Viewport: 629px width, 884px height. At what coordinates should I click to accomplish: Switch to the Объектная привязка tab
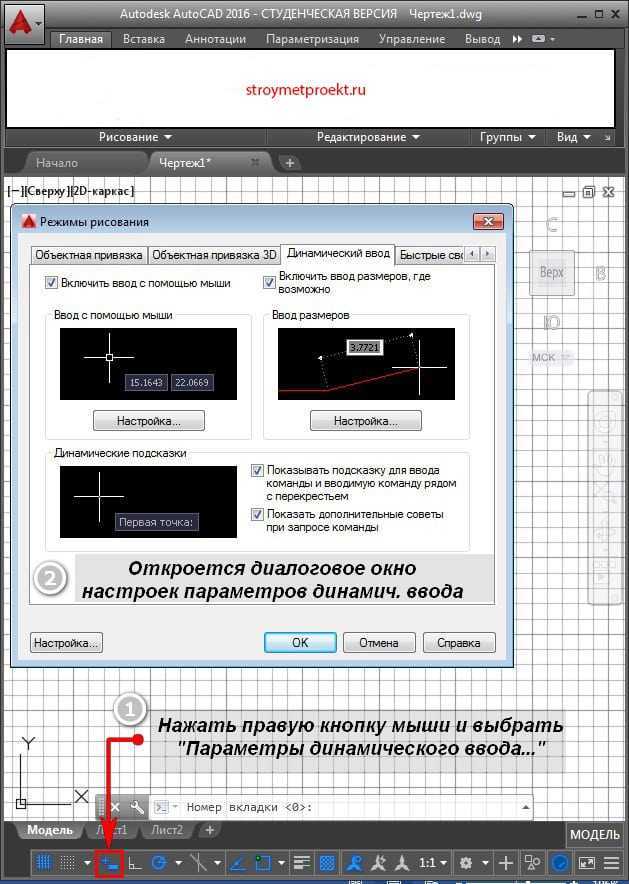(88, 254)
